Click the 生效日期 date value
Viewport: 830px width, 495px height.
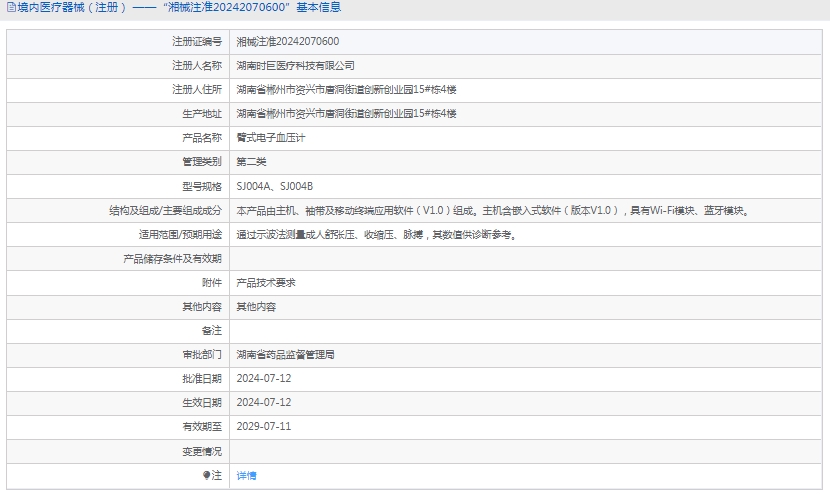point(264,403)
